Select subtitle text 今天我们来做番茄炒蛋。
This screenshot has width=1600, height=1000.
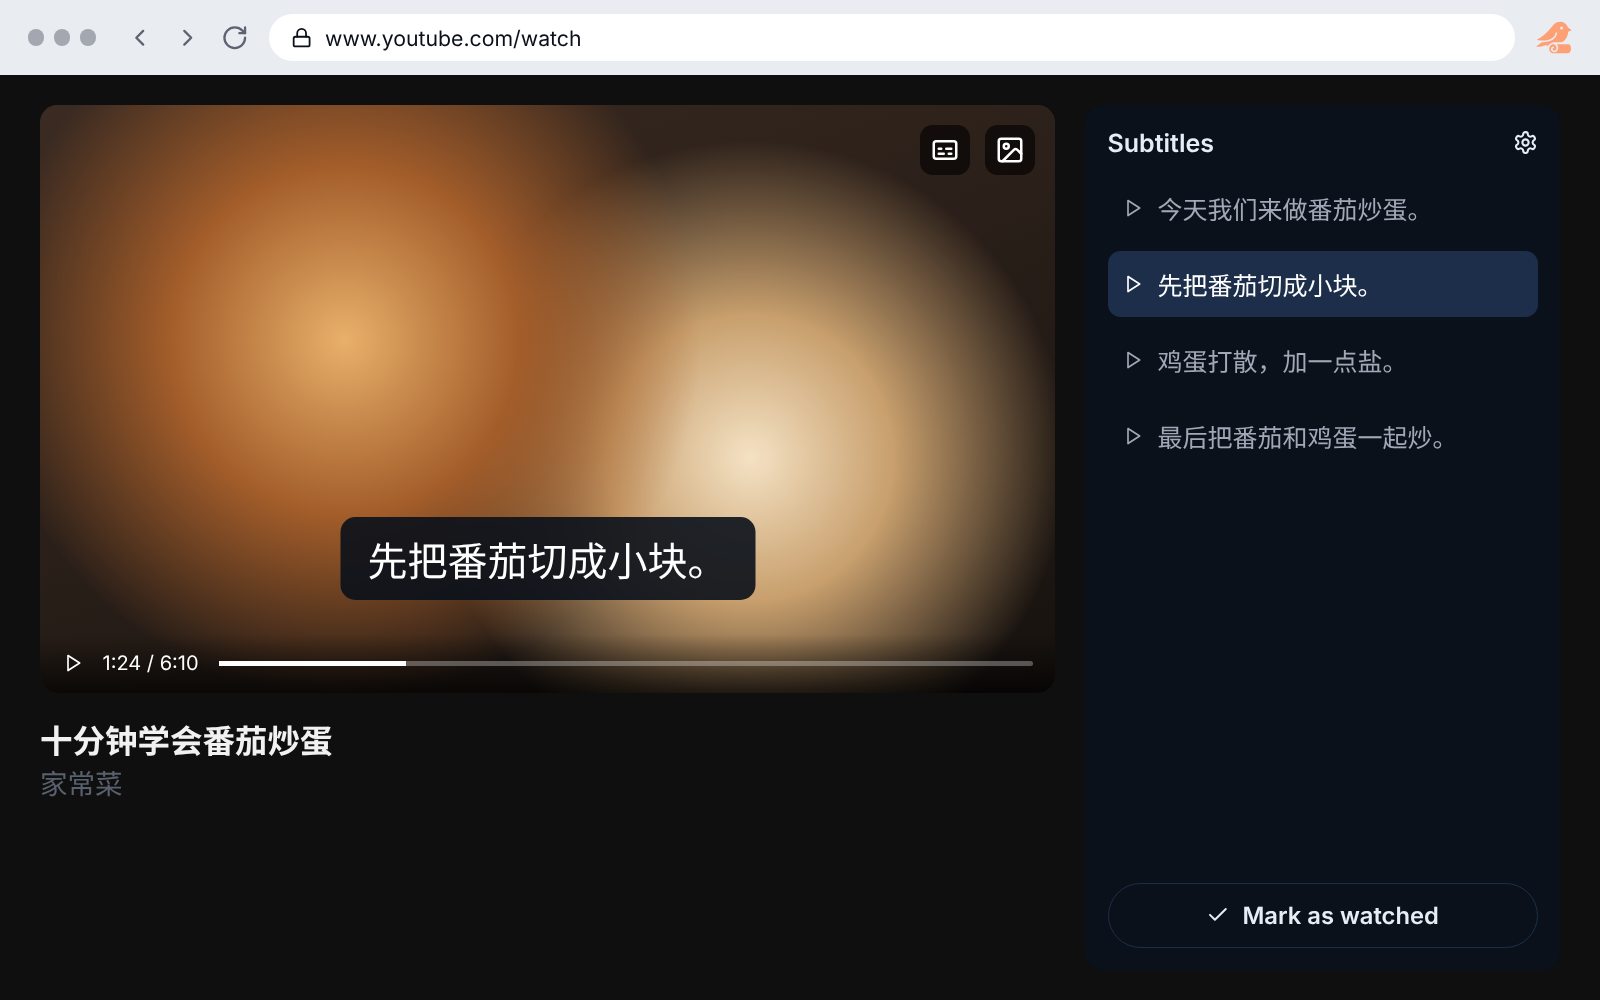coord(1289,210)
